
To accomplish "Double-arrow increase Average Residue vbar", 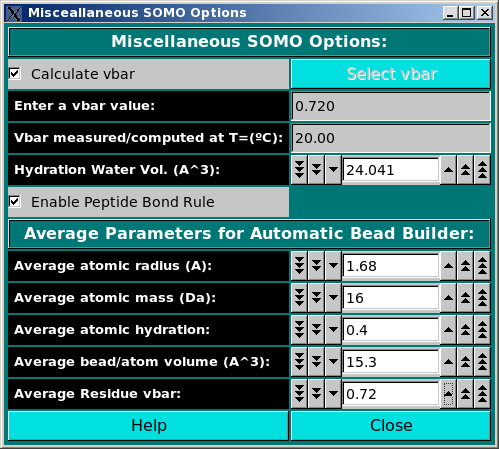I will point(465,394).
